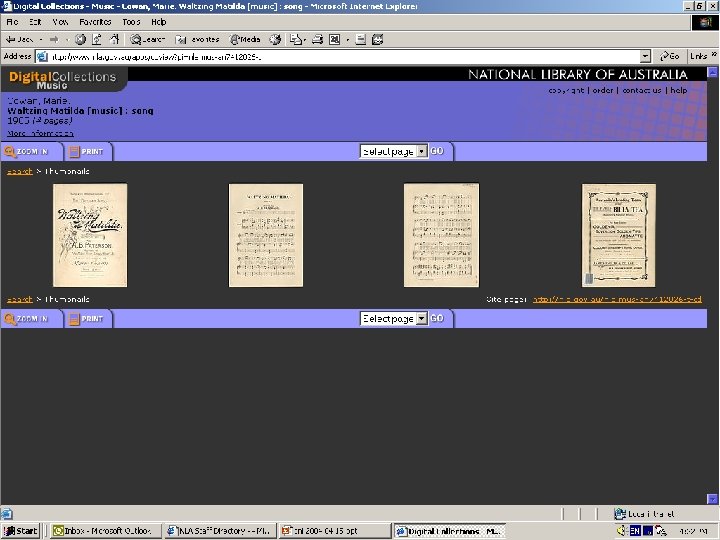The width and height of the screenshot is (720, 540).
Task: Open the Media pane from the toolbar
Action: pyautogui.click(x=246, y=39)
